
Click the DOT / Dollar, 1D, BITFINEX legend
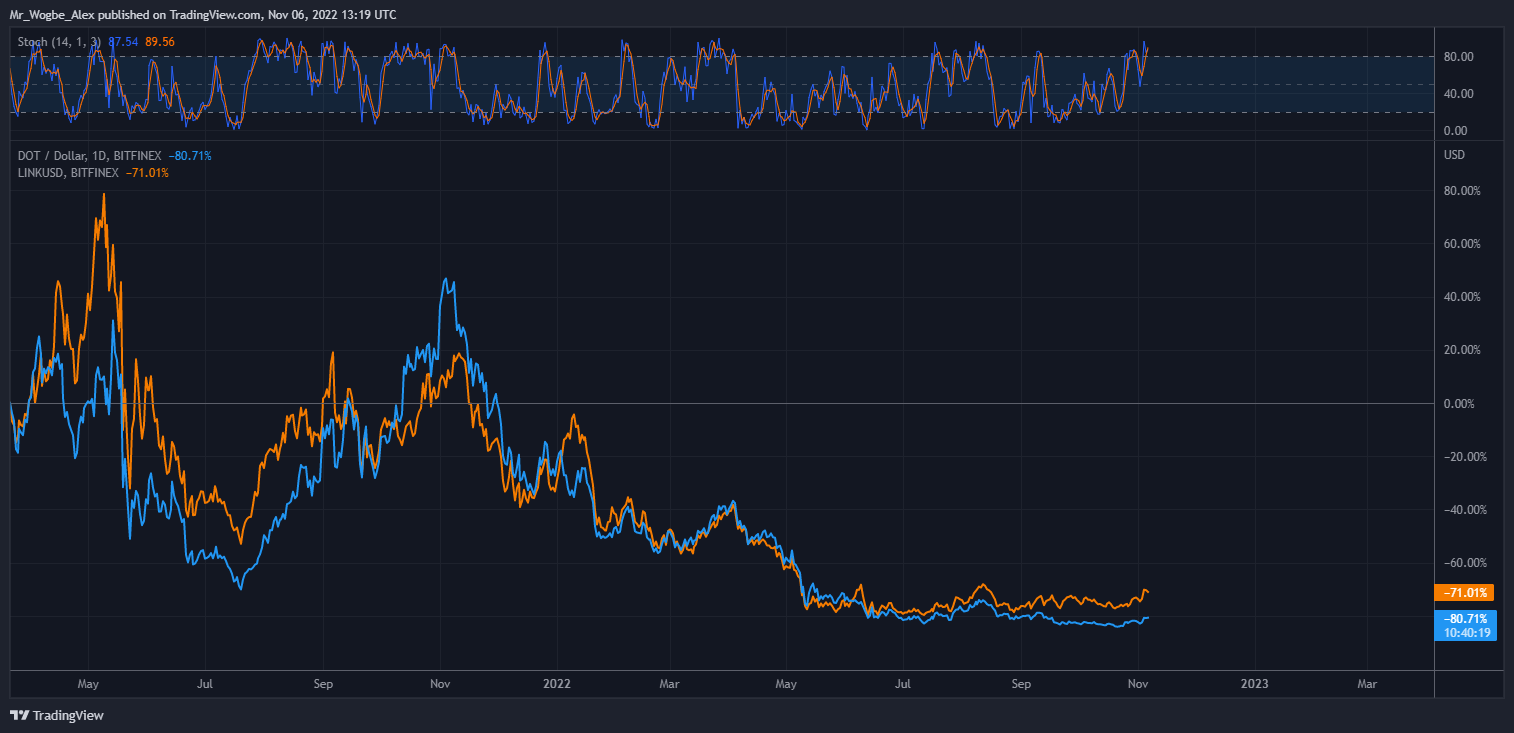tap(90, 156)
